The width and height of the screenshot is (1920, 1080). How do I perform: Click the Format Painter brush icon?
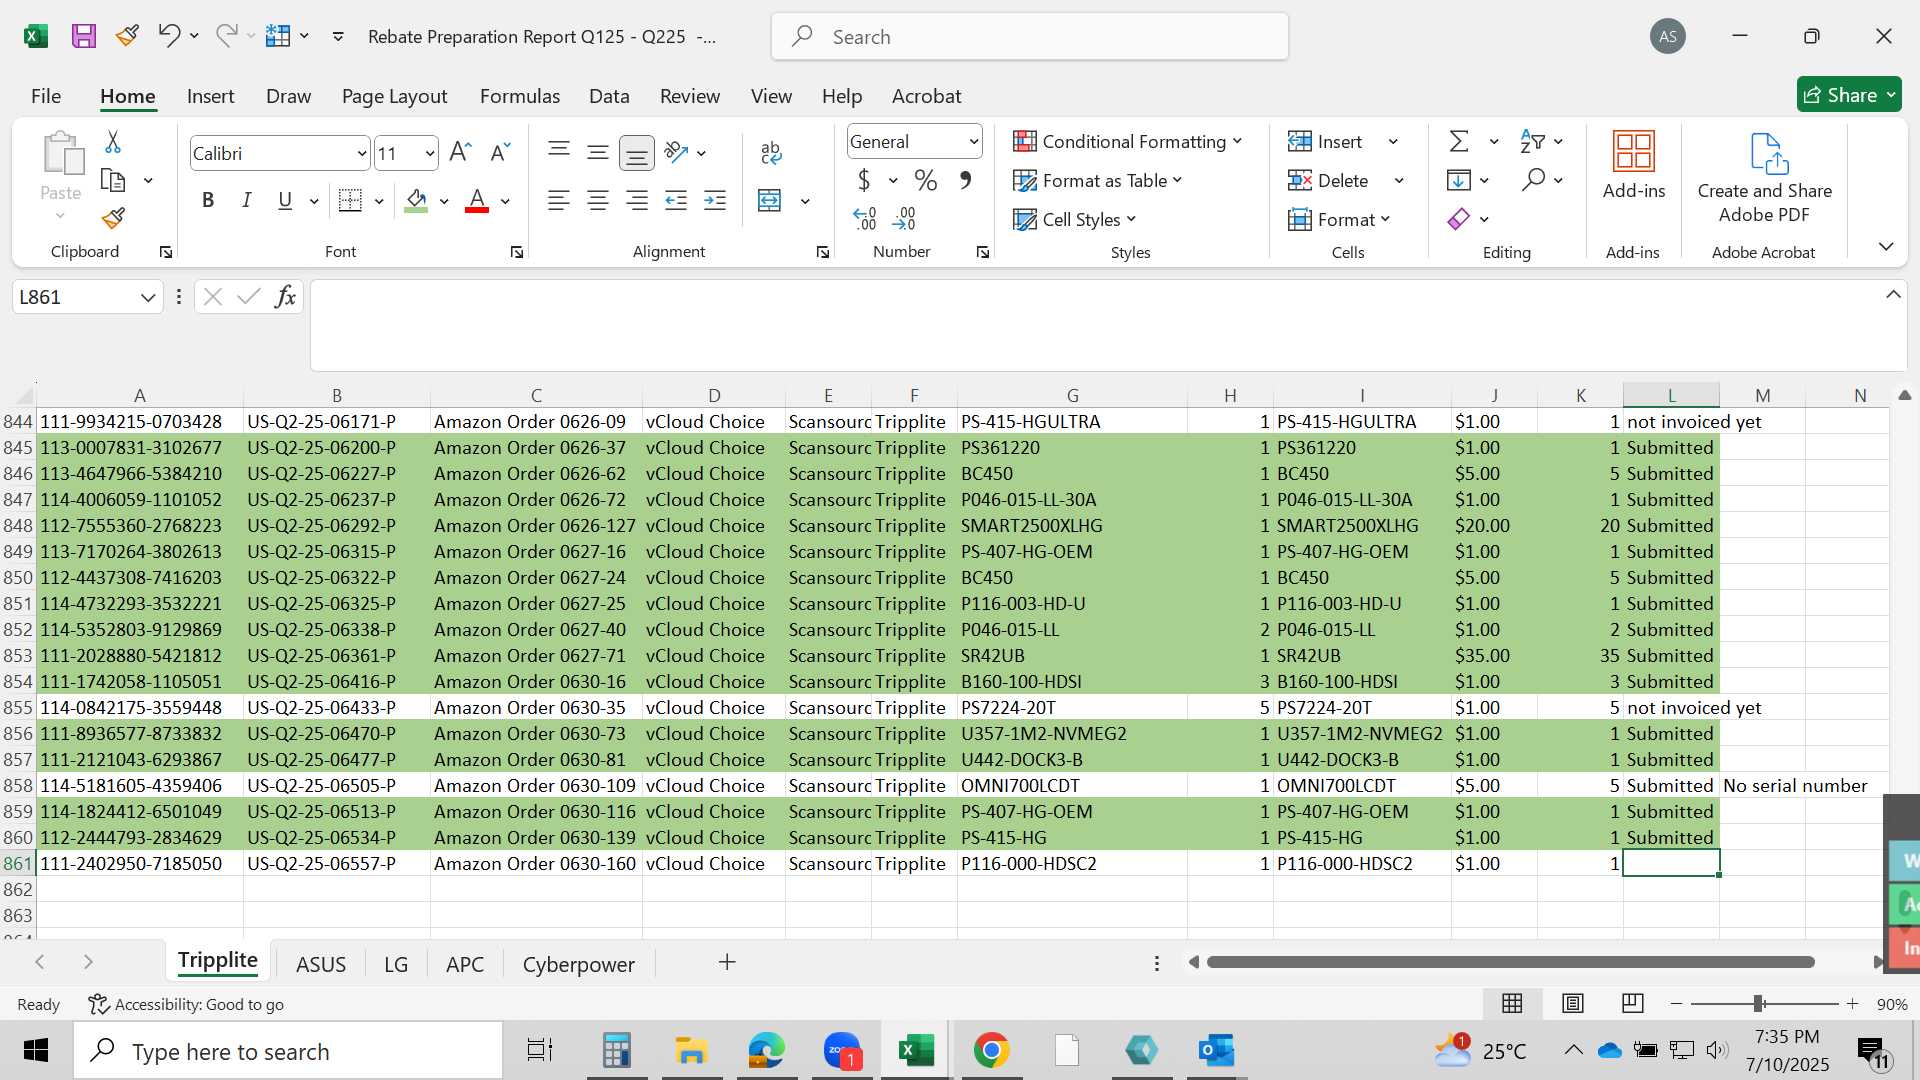pos(113,218)
